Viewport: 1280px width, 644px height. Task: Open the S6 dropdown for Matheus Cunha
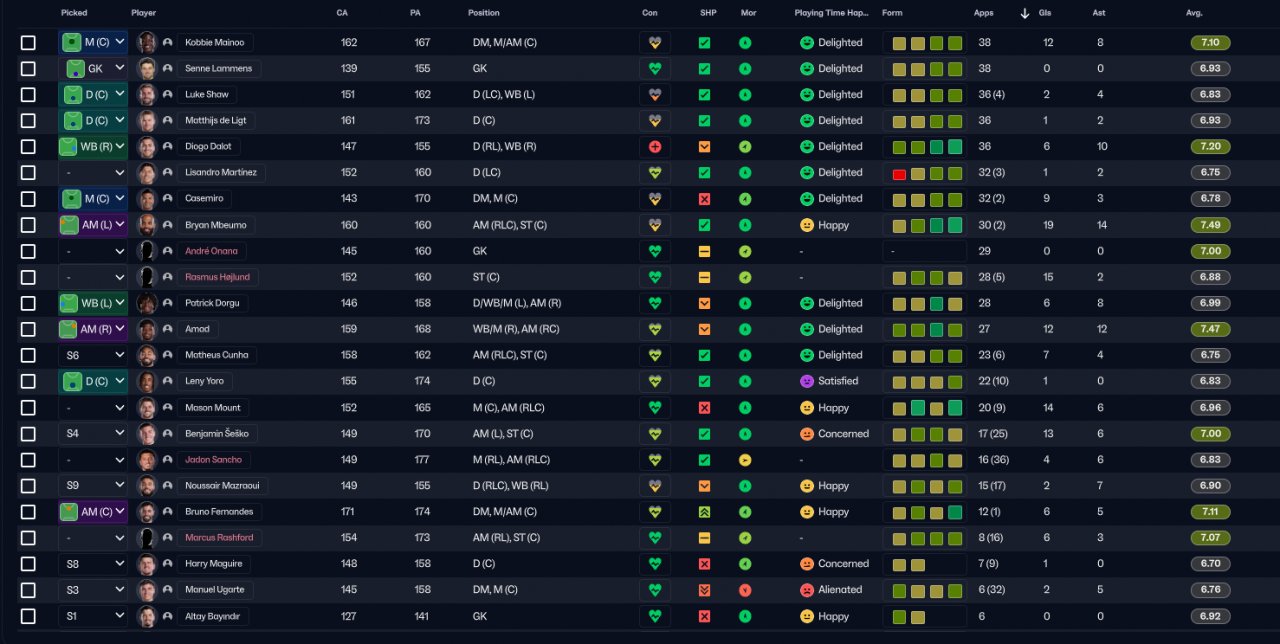coord(93,355)
